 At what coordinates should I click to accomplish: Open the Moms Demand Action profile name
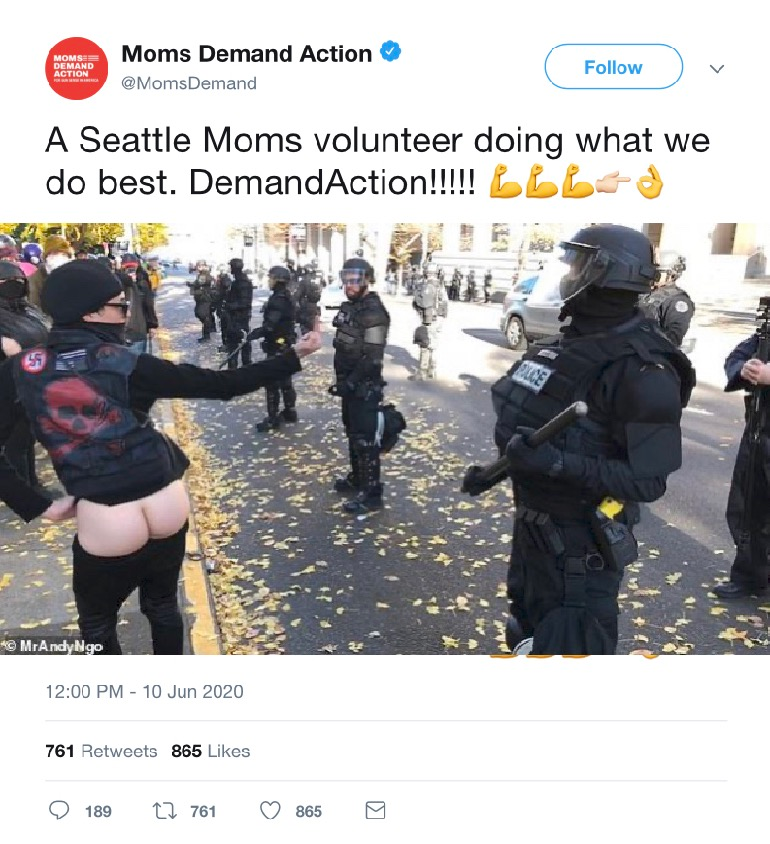[246, 53]
